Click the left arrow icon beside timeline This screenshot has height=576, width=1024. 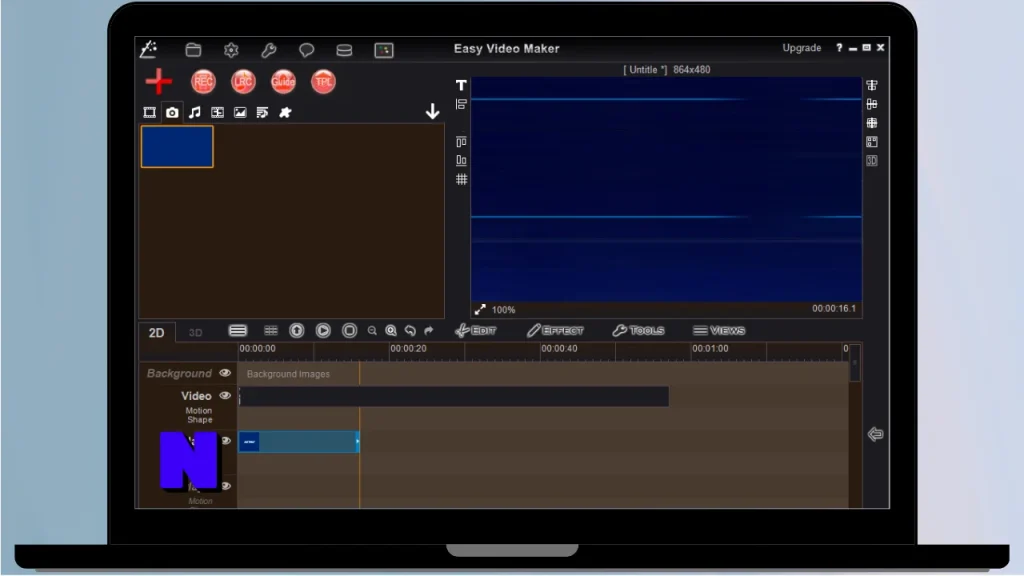[875, 434]
